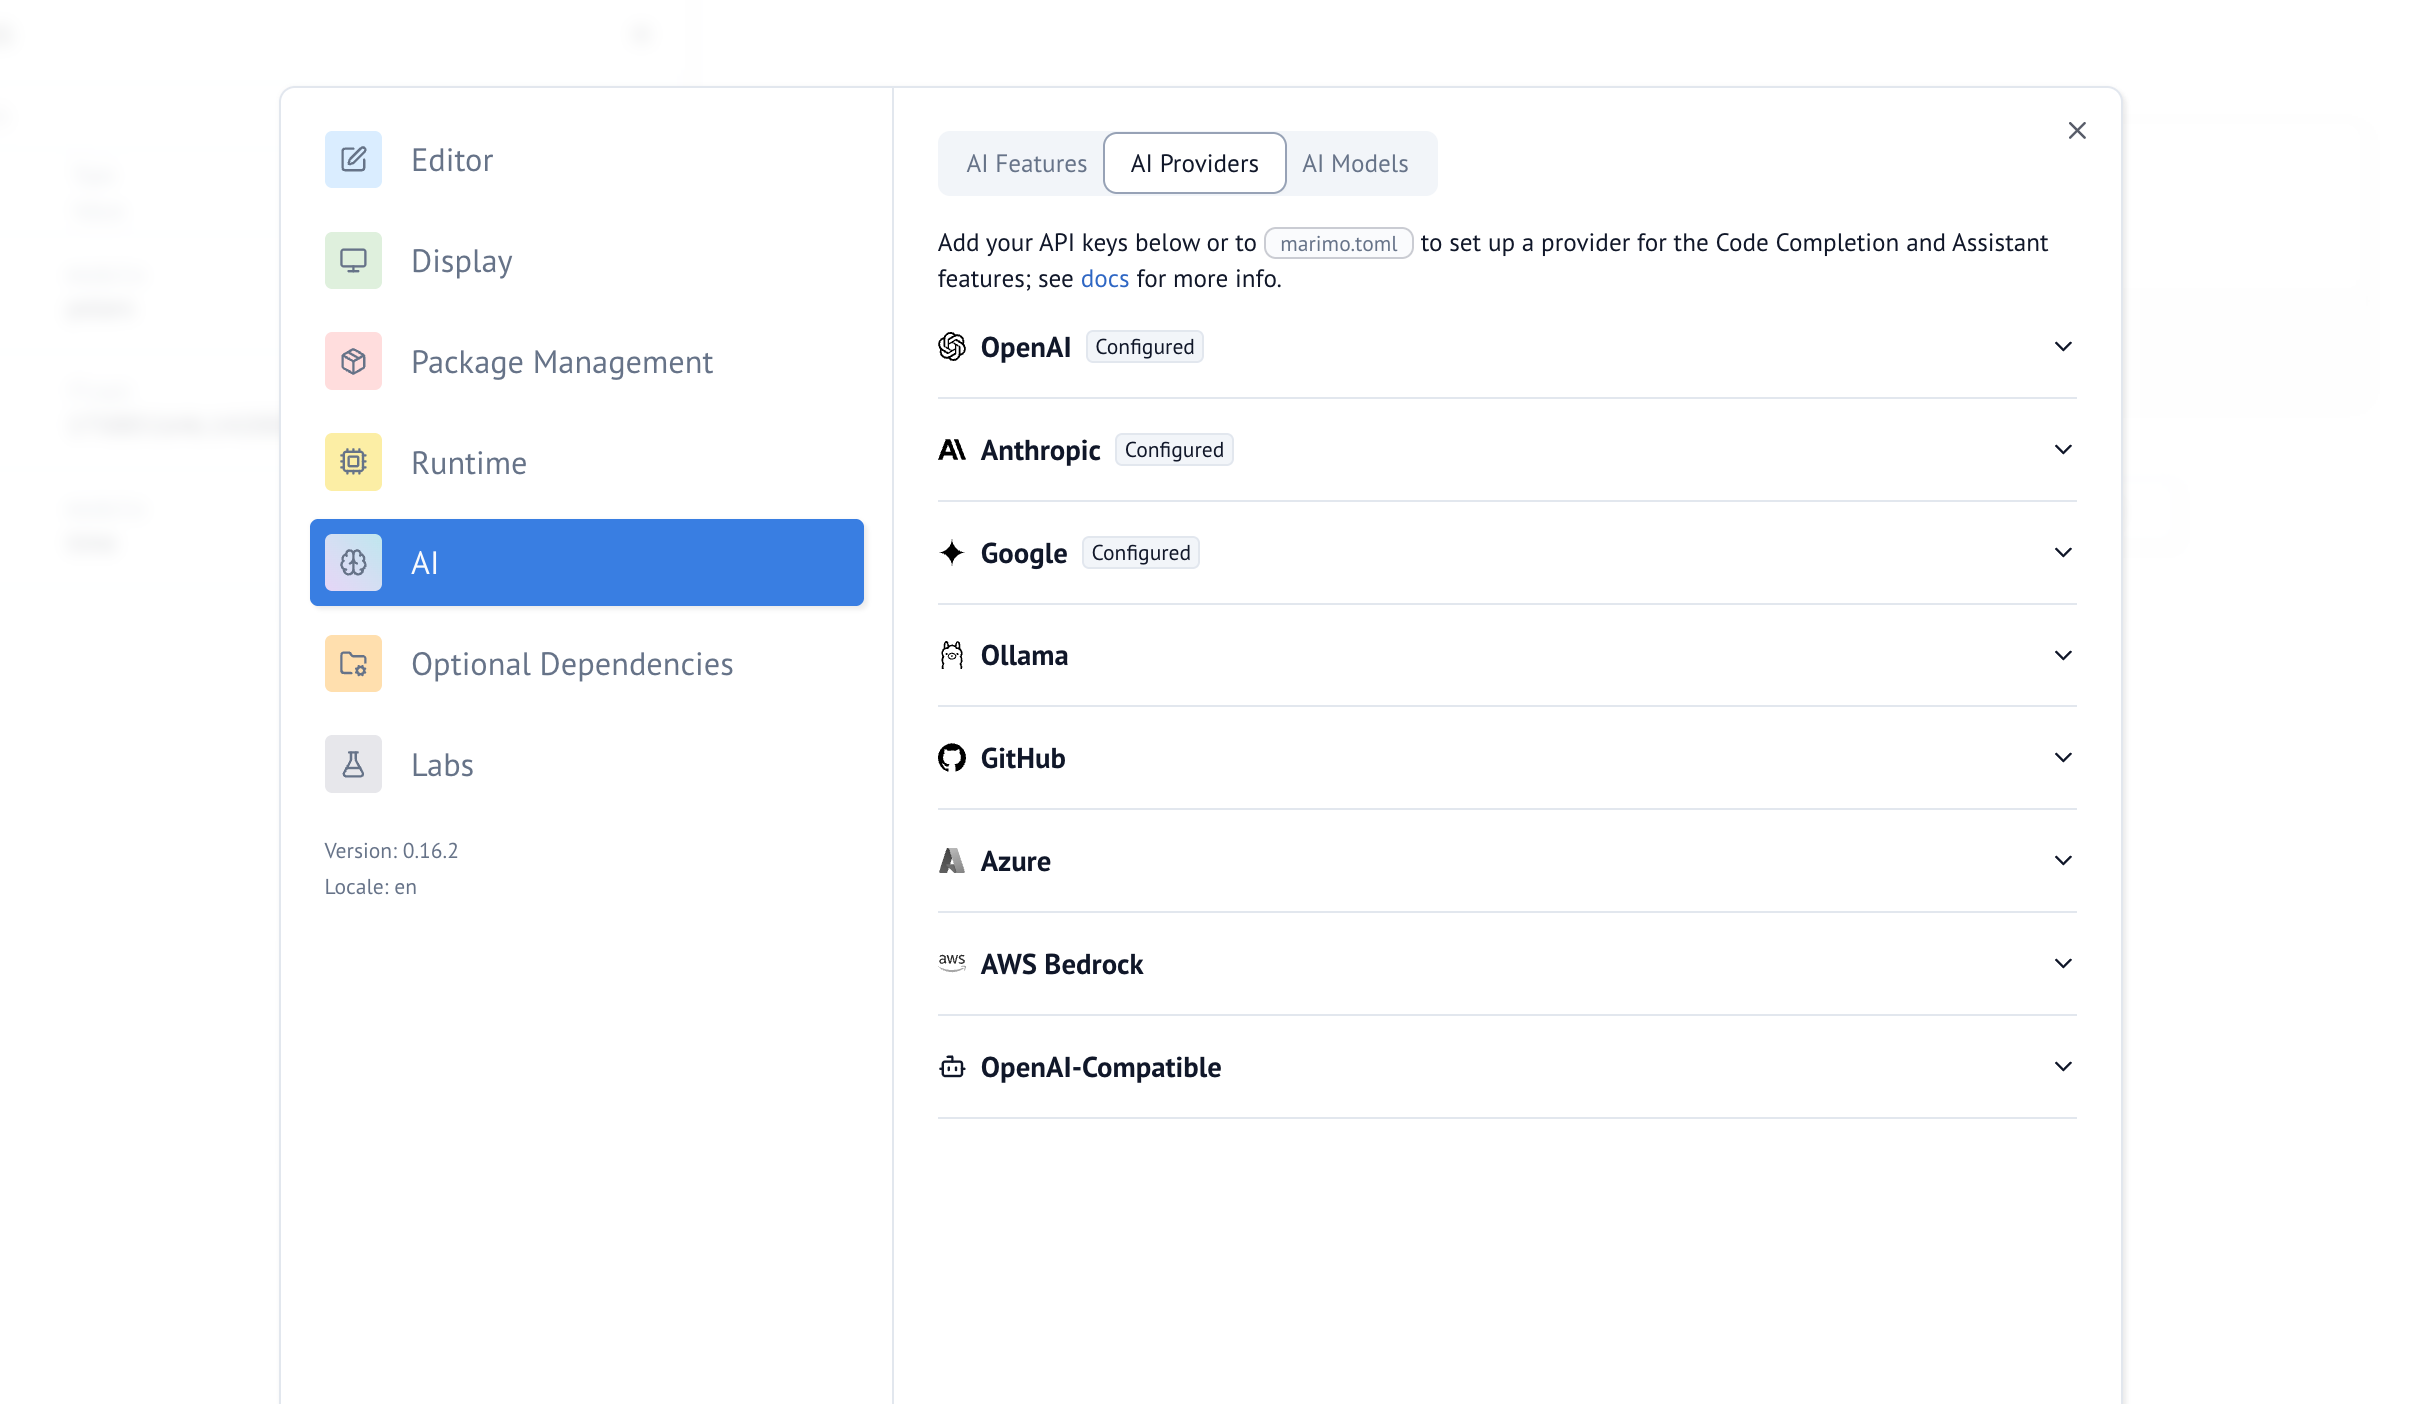The image size is (2416, 1404).
Task: Expand the Azure provider settings
Action: tap(2062, 861)
